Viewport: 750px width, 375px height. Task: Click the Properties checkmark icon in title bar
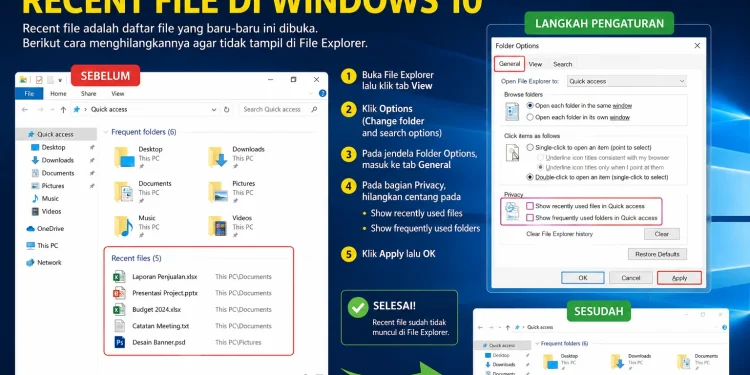point(39,80)
